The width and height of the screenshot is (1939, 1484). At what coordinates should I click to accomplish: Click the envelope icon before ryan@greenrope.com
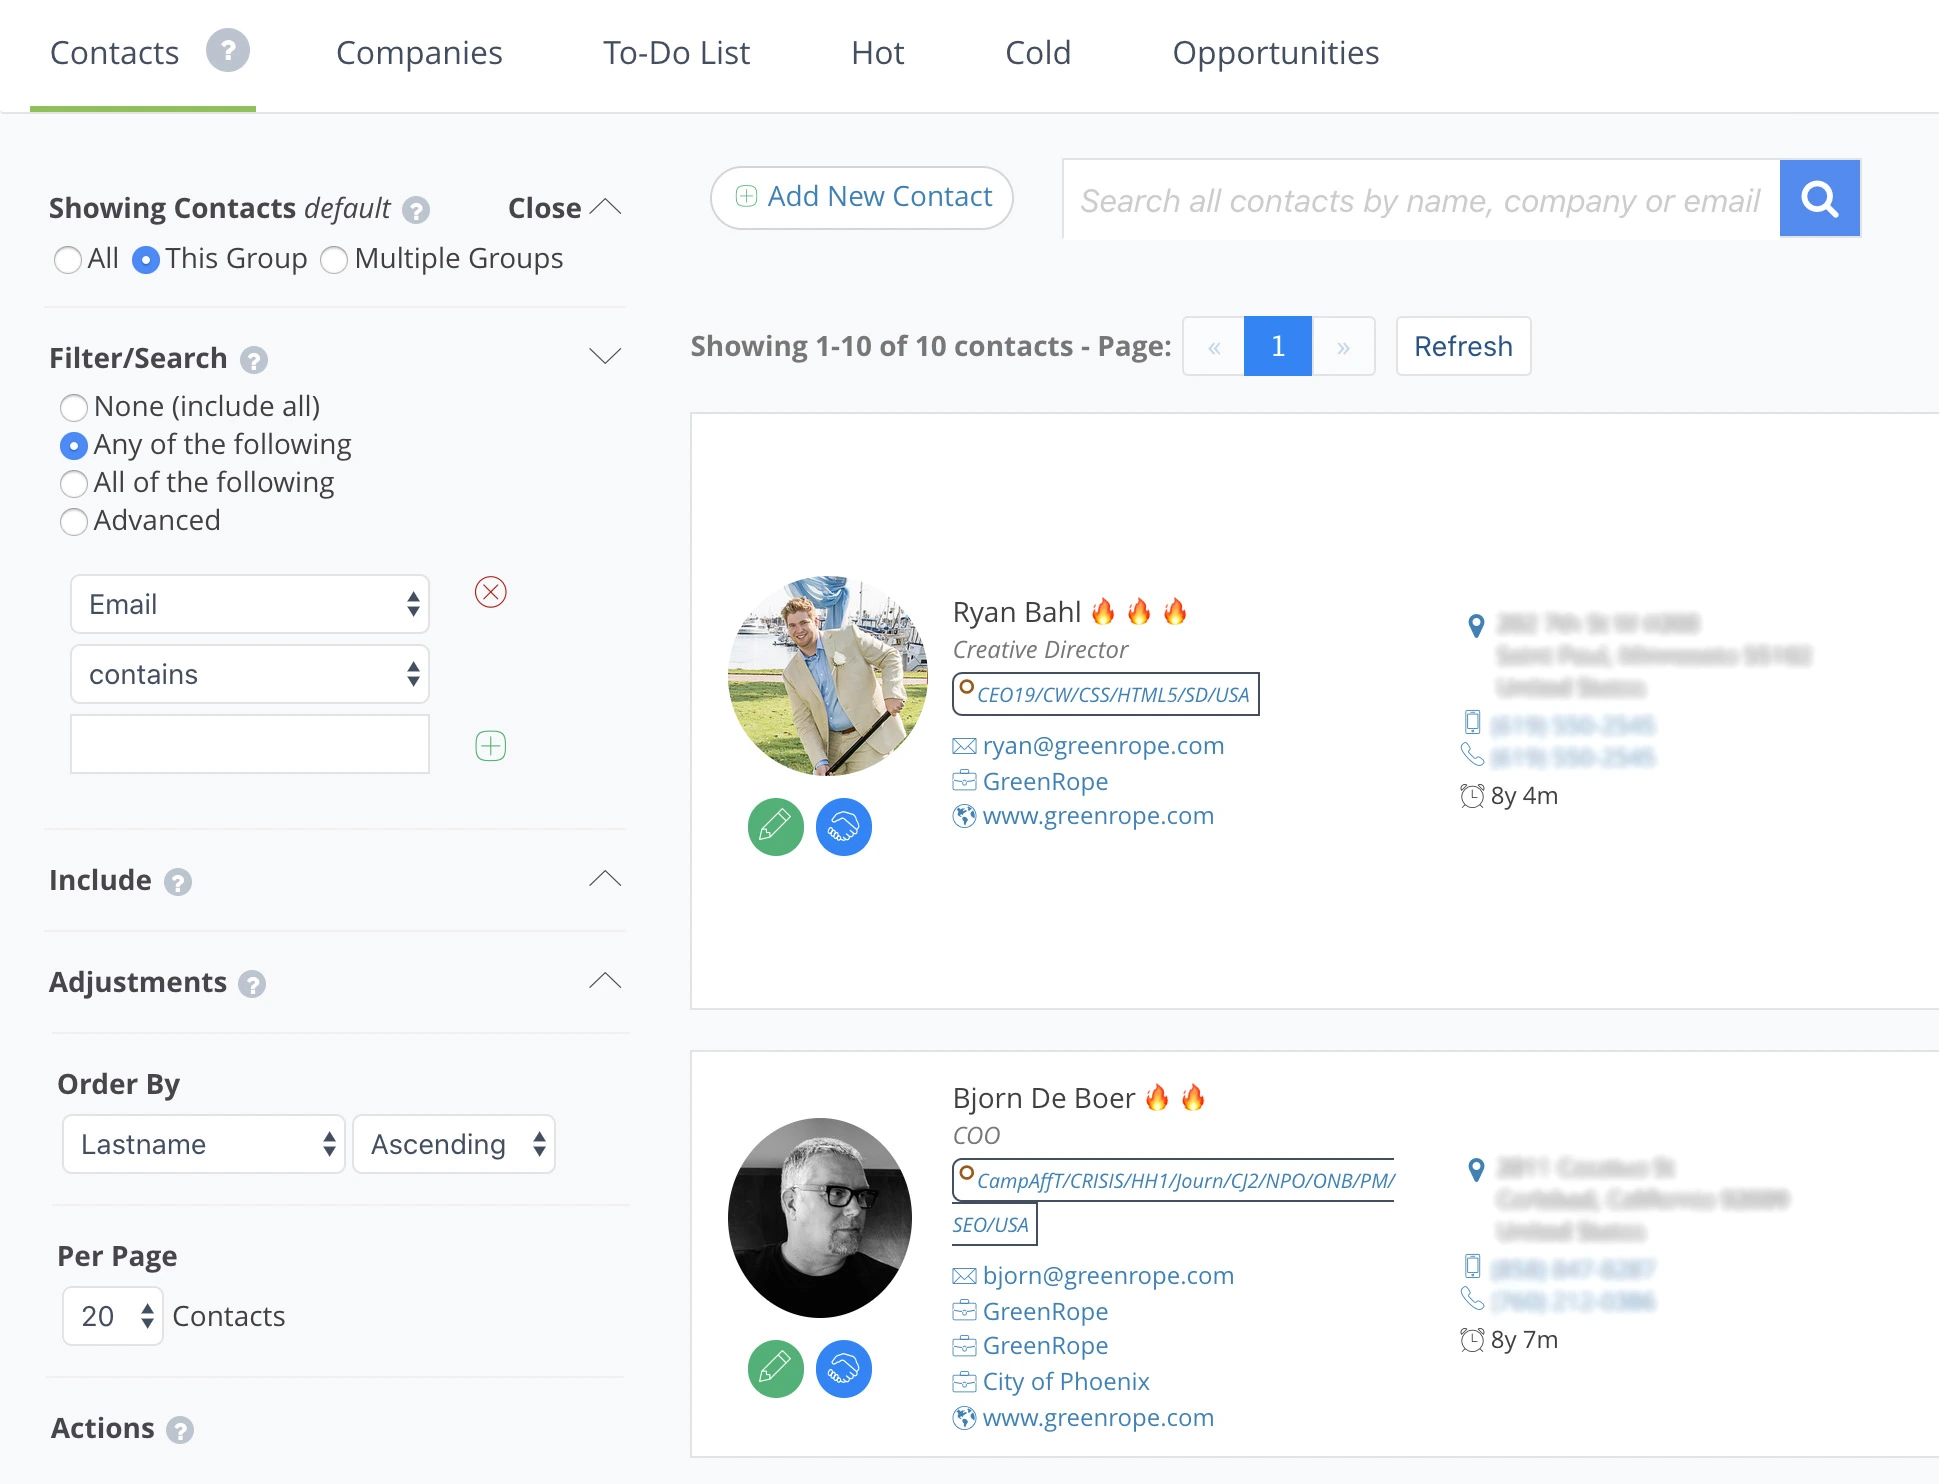(x=964, y=746)
